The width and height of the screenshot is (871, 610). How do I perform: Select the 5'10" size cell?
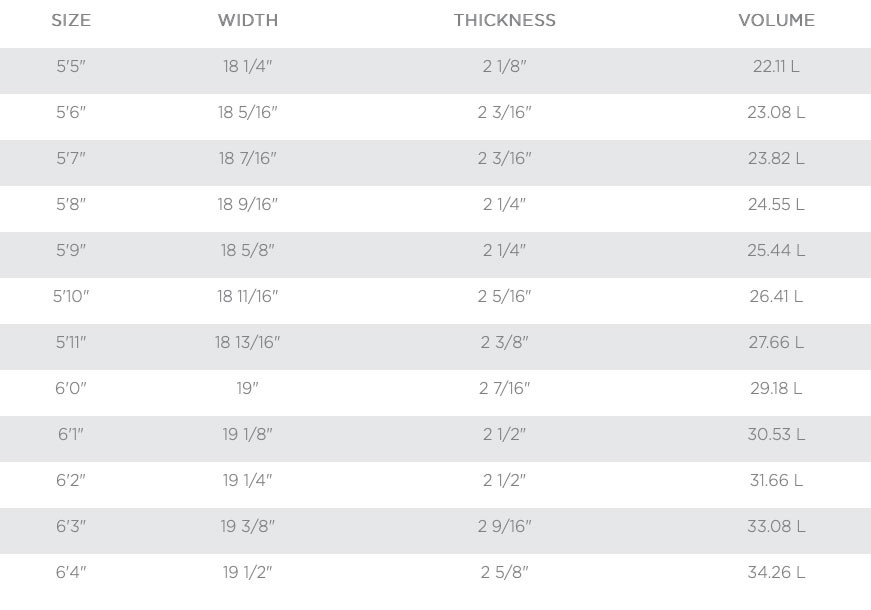71,297
